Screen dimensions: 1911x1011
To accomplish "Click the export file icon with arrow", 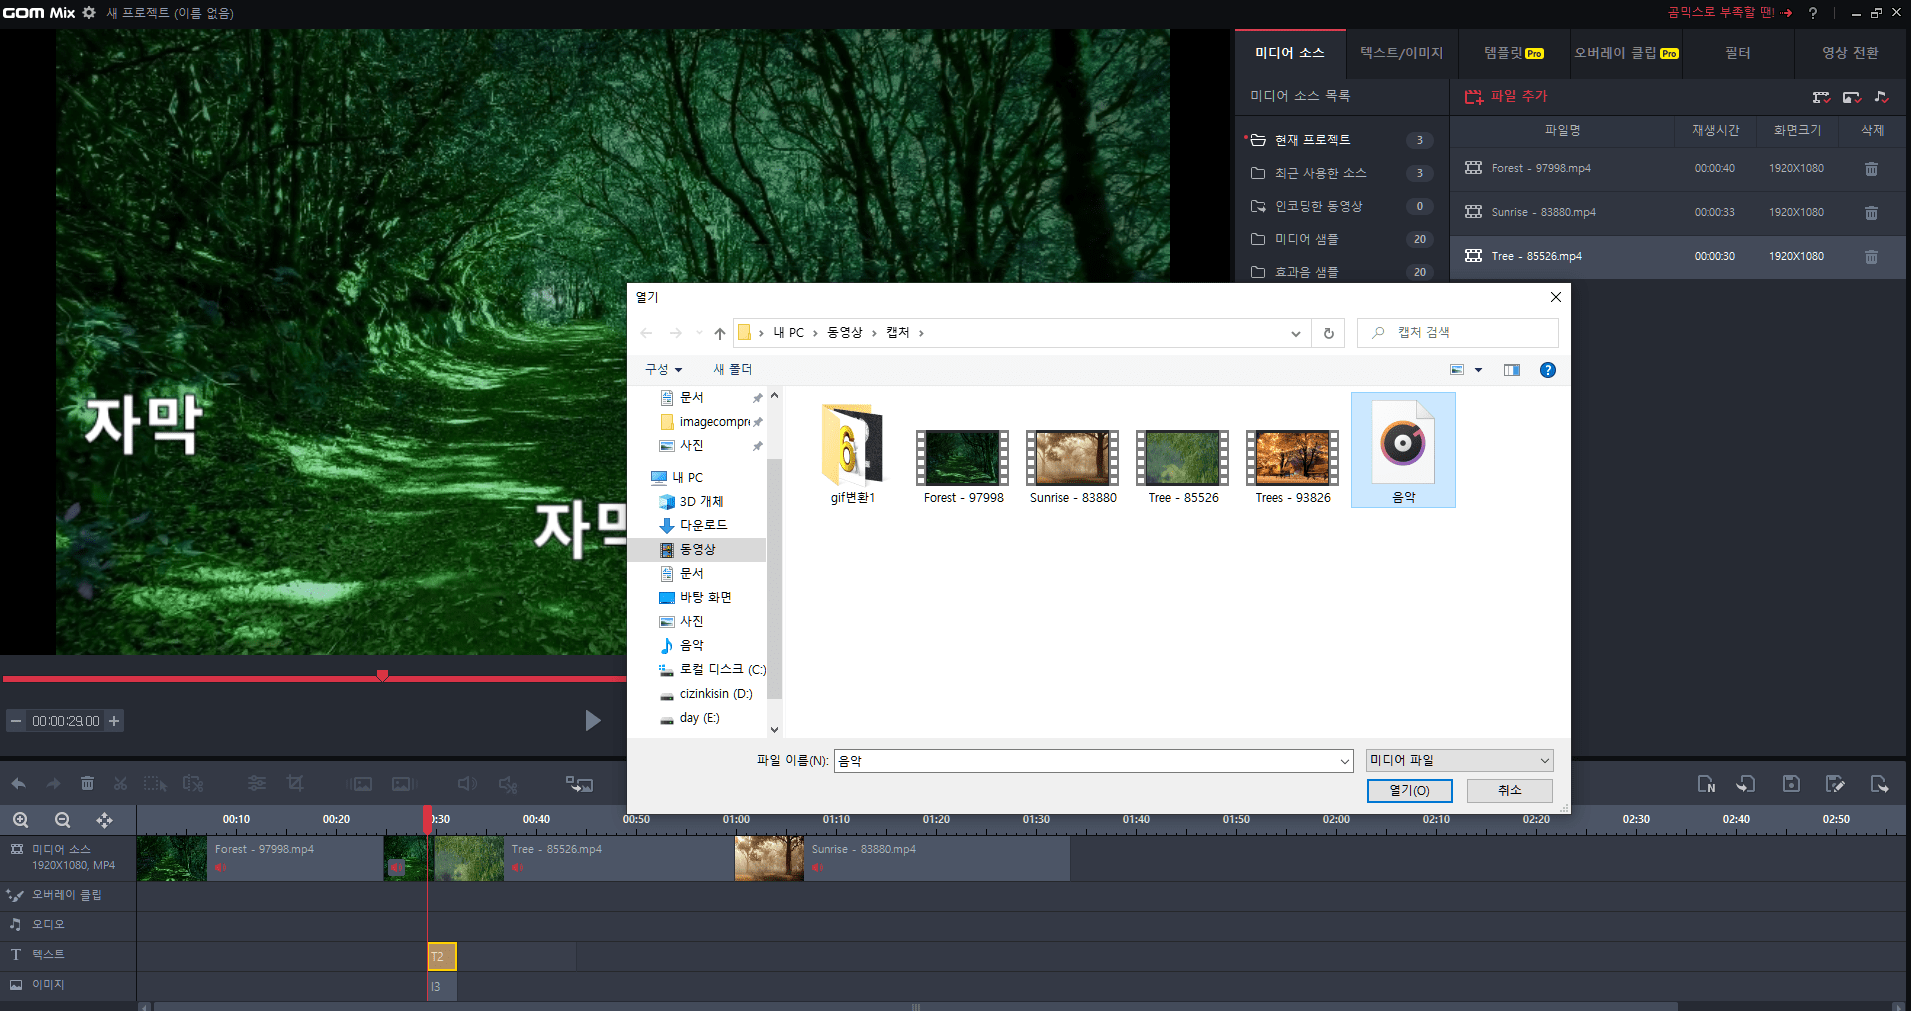I will pos(1879,784).
